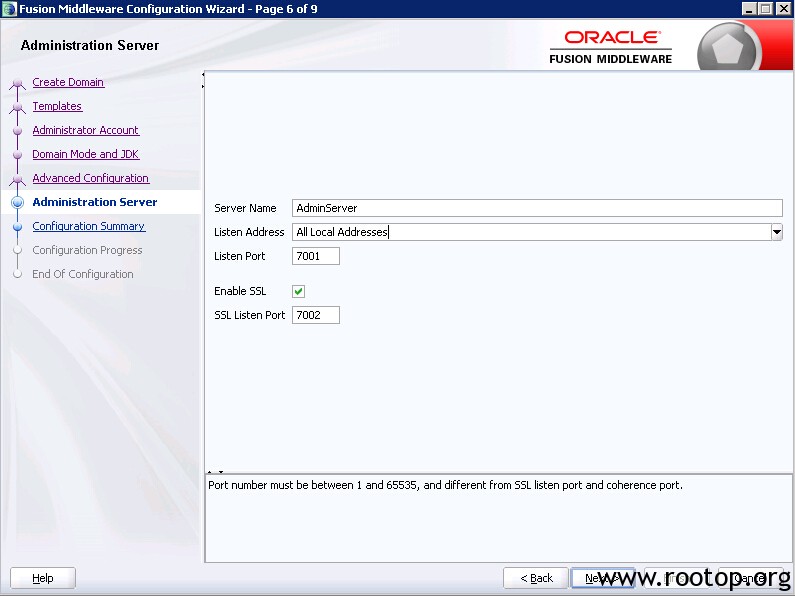Minimize the Configuration Wizard window
Viewport: 795px width, 596px height.
[x=750, y=9]
